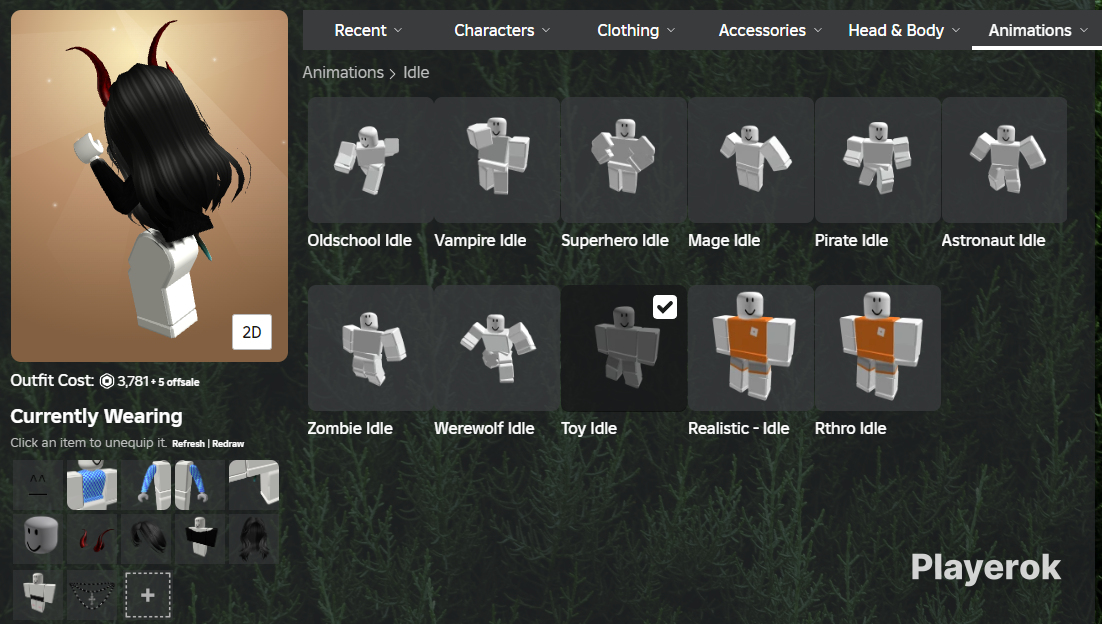
Task: Switch avatar preview to 2D
Action: point(252,332)
